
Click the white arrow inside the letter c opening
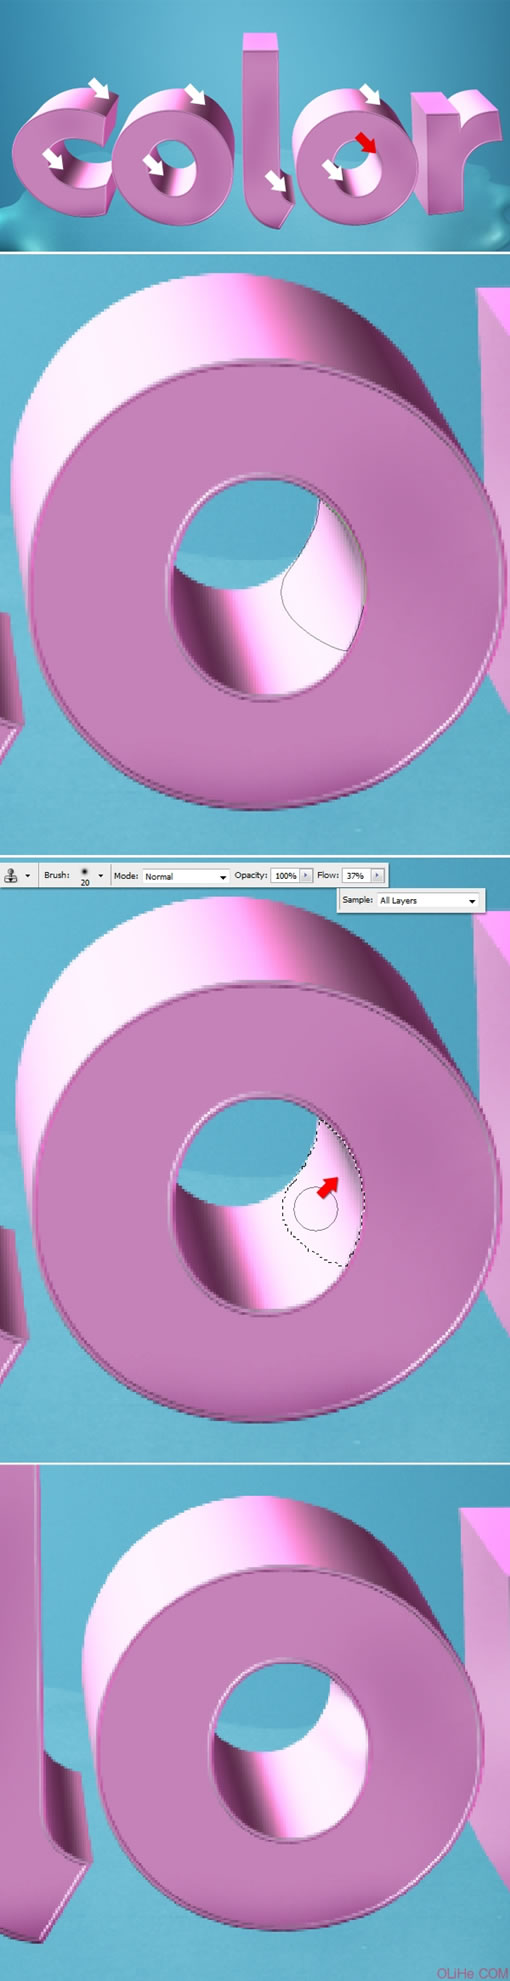pos(51,158)
